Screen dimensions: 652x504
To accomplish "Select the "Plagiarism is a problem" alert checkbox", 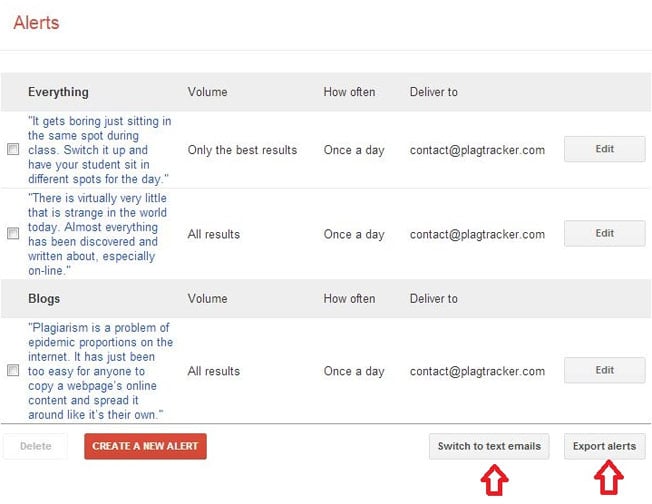I will click(13, 370).
